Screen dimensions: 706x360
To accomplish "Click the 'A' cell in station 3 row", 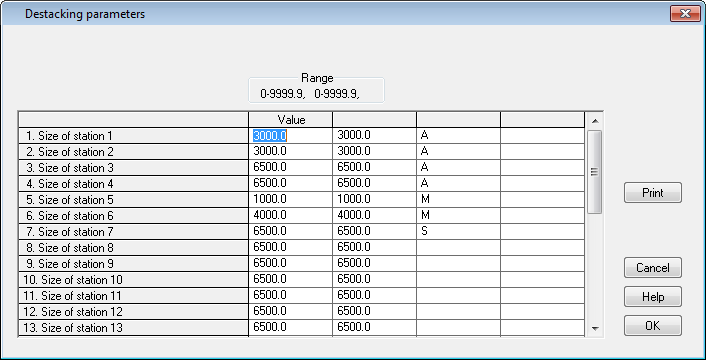I will (458, 167).
